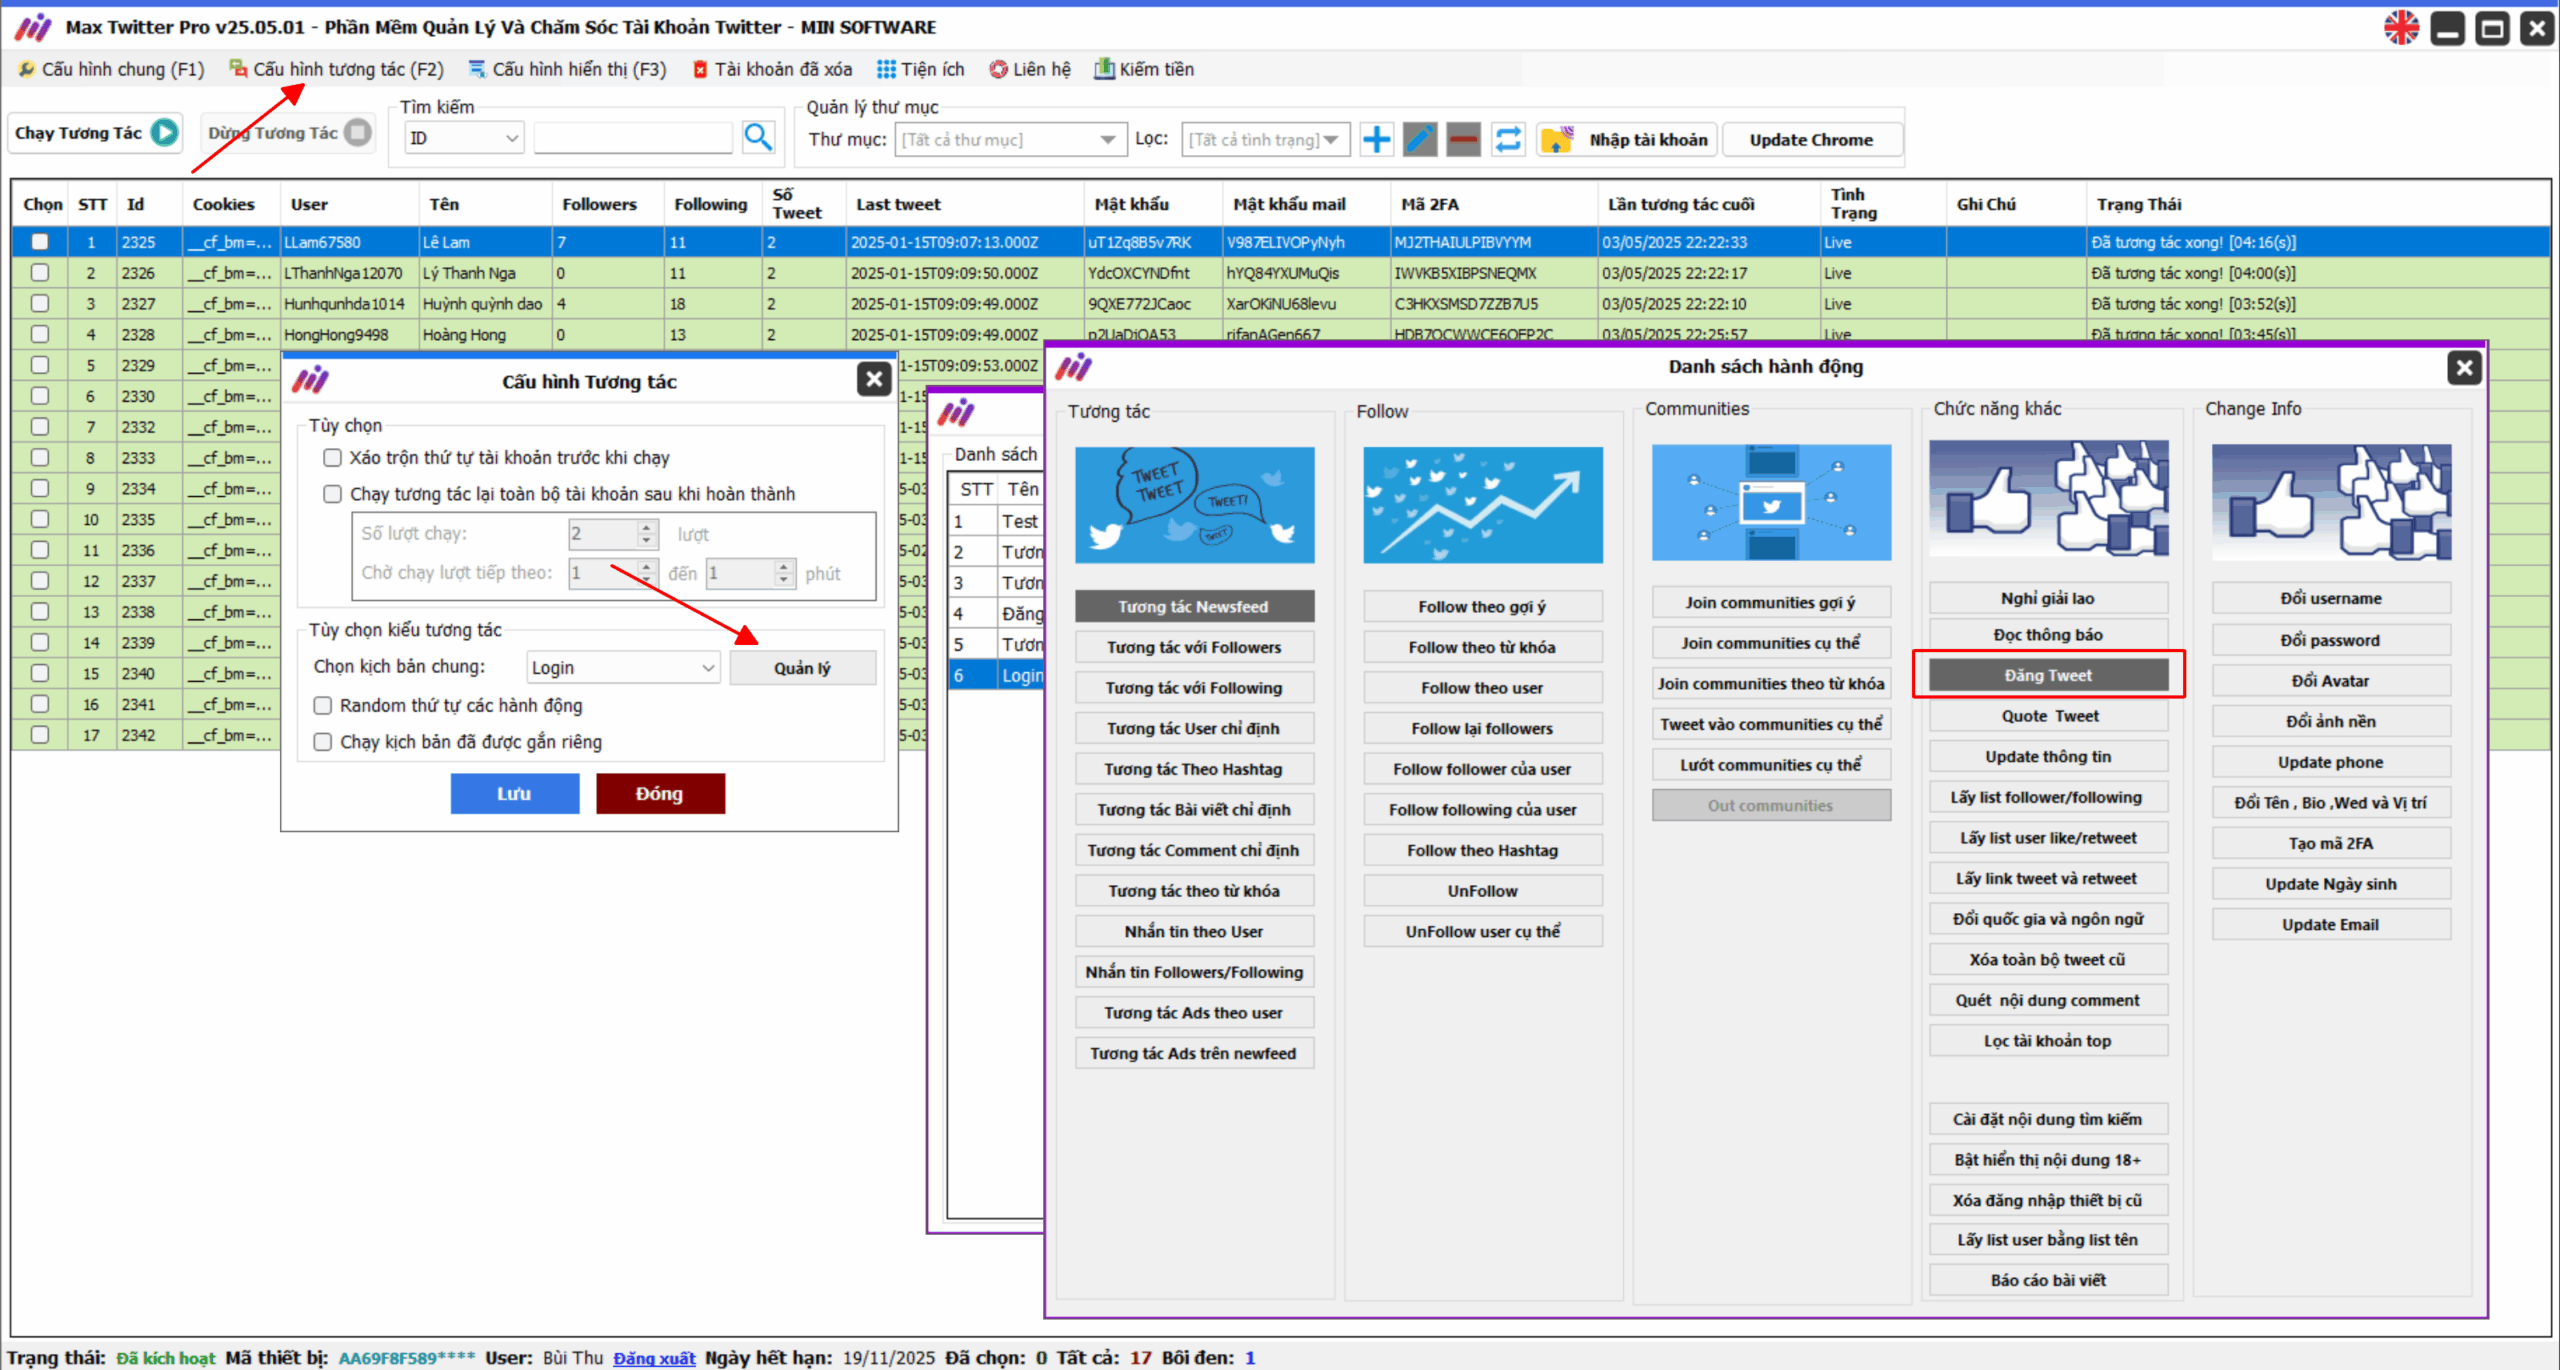Screen dimensions: 2560x1370
Task: Click the Đổi Avatar button
Action: tap(2331, 680)
